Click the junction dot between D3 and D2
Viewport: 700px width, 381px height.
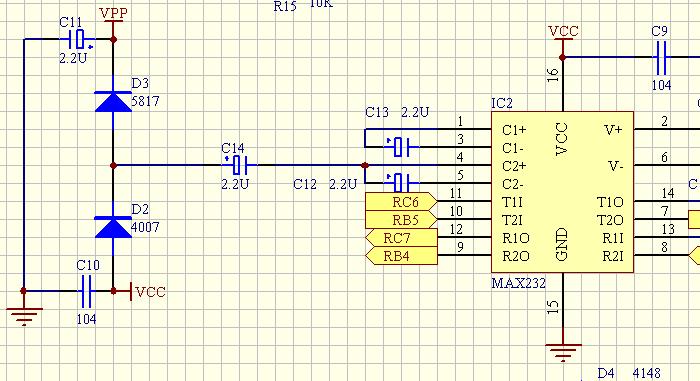coord(113,165)
